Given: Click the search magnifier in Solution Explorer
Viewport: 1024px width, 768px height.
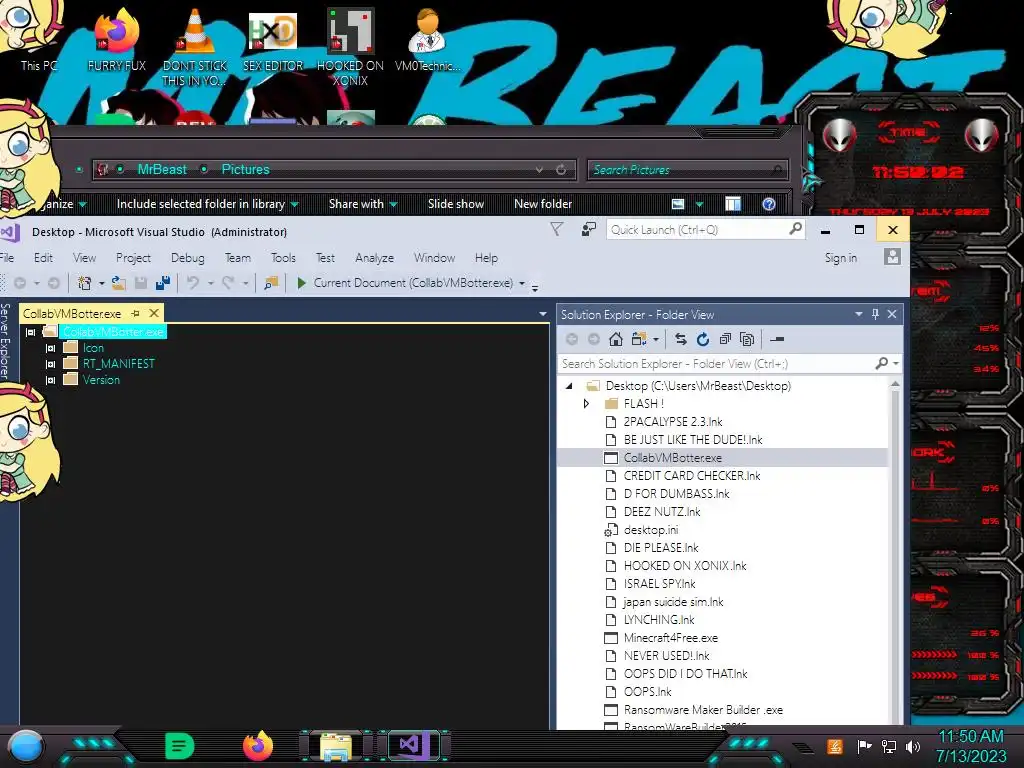Looking at the screenshot, I should point(882,363).
